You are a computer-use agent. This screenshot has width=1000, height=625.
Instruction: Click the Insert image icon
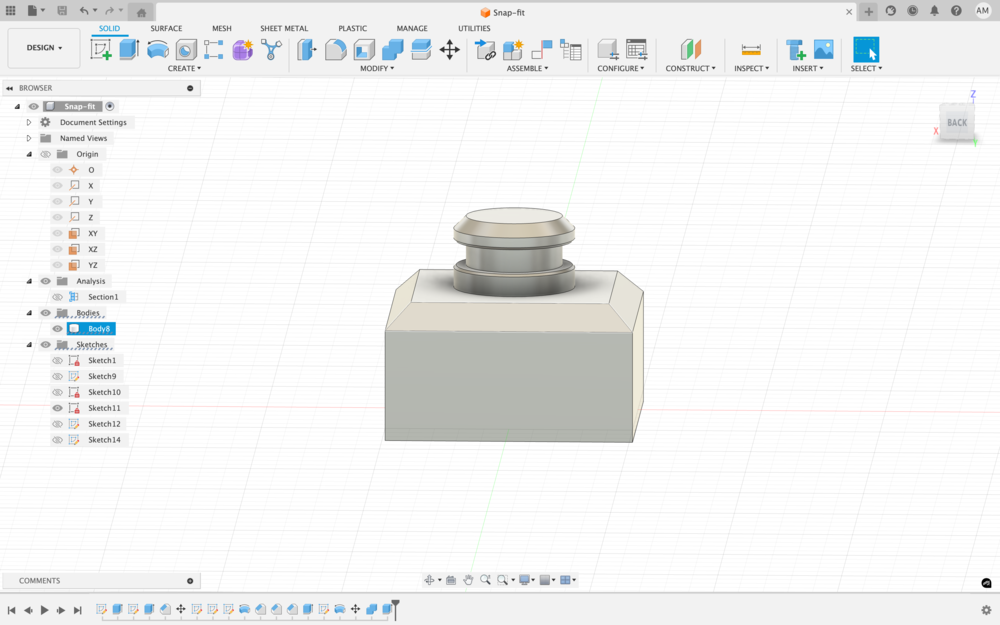(823, 50)
